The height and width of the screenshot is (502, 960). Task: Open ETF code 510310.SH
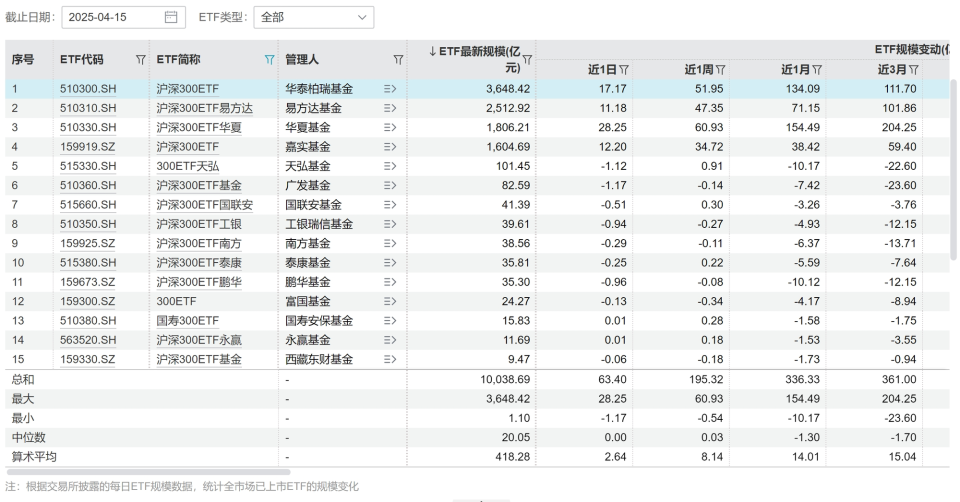click(x=88, y=108)
